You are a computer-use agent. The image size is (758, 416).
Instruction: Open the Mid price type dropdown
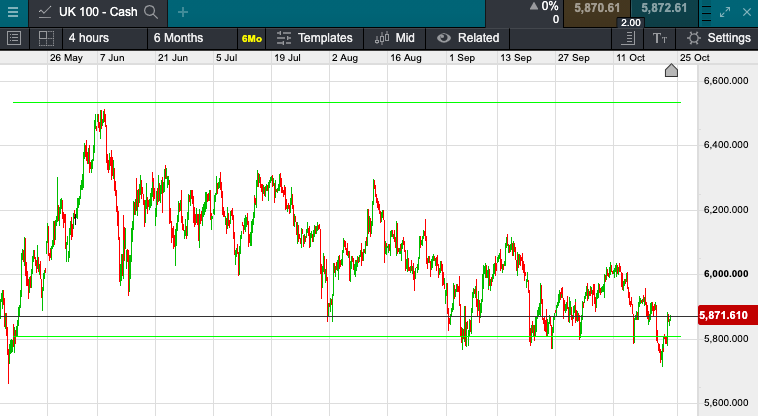tap(394, 38)
